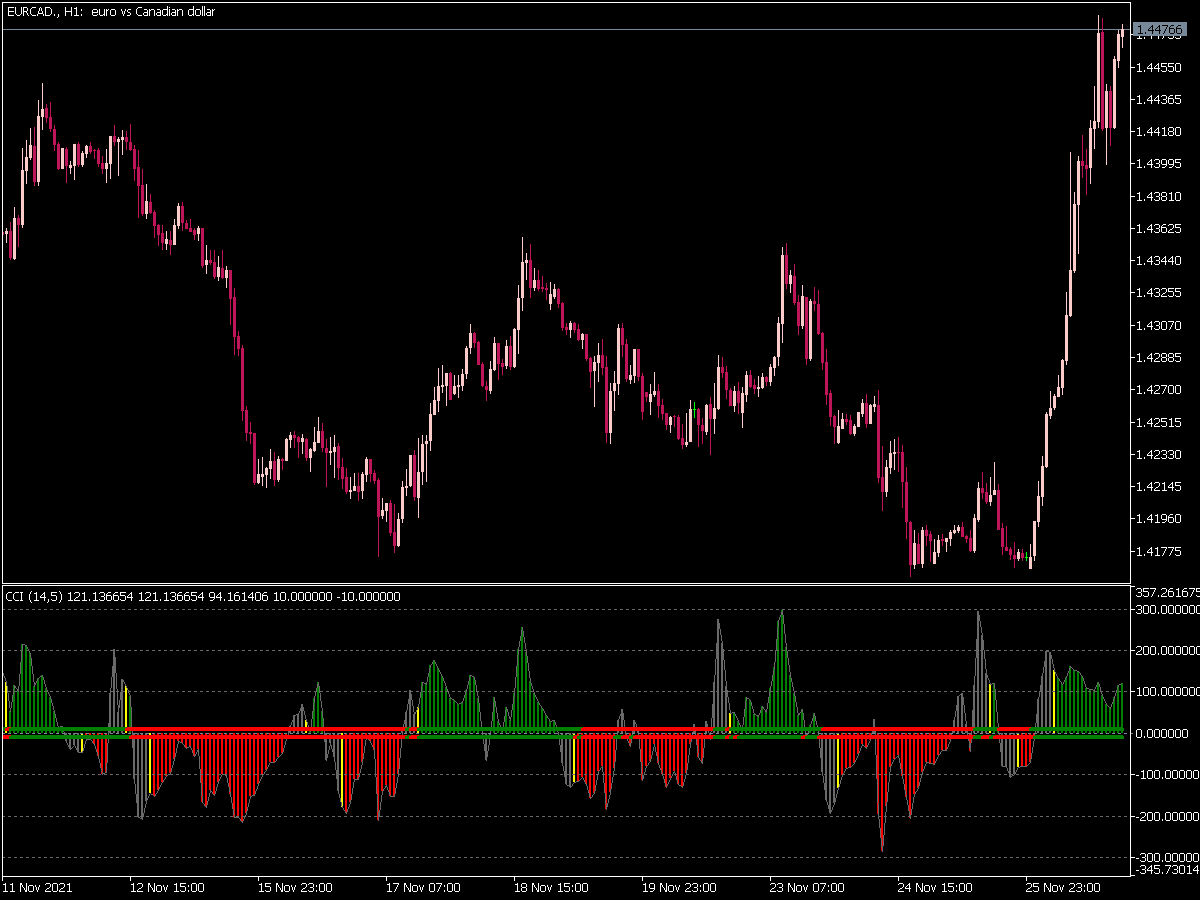The image size is (1200, 900).
Task: Click the 25 Nov 23:00 time label
Action: 1063,887
